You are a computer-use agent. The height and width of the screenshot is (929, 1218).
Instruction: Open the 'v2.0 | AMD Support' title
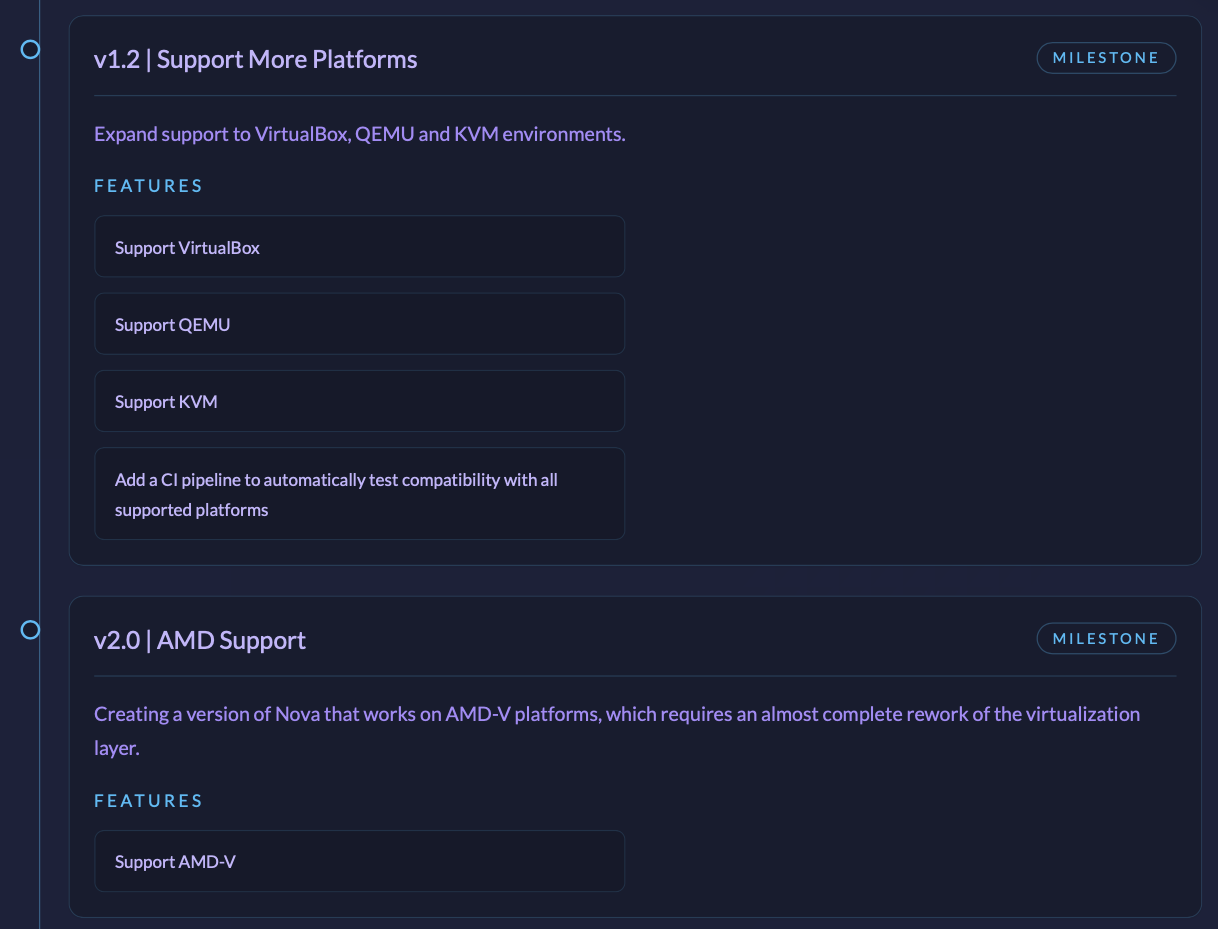click(200, 640)
